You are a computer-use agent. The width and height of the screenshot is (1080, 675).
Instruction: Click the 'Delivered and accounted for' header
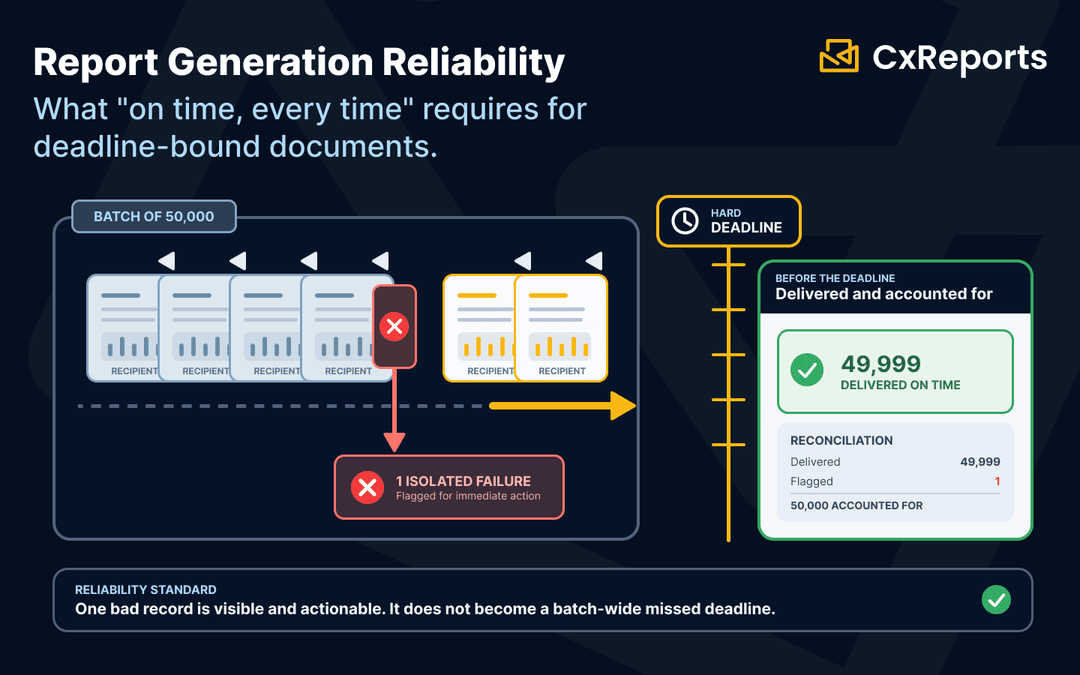[884, 294]
